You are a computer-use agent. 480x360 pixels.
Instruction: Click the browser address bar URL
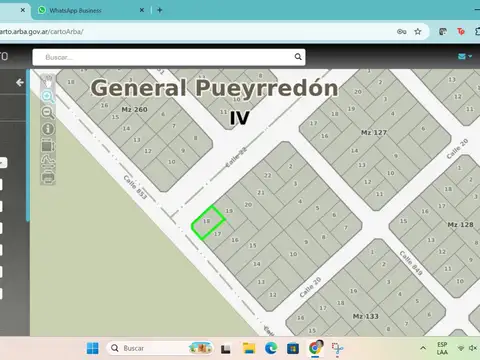pyautogui.click(x=42, y=32)
